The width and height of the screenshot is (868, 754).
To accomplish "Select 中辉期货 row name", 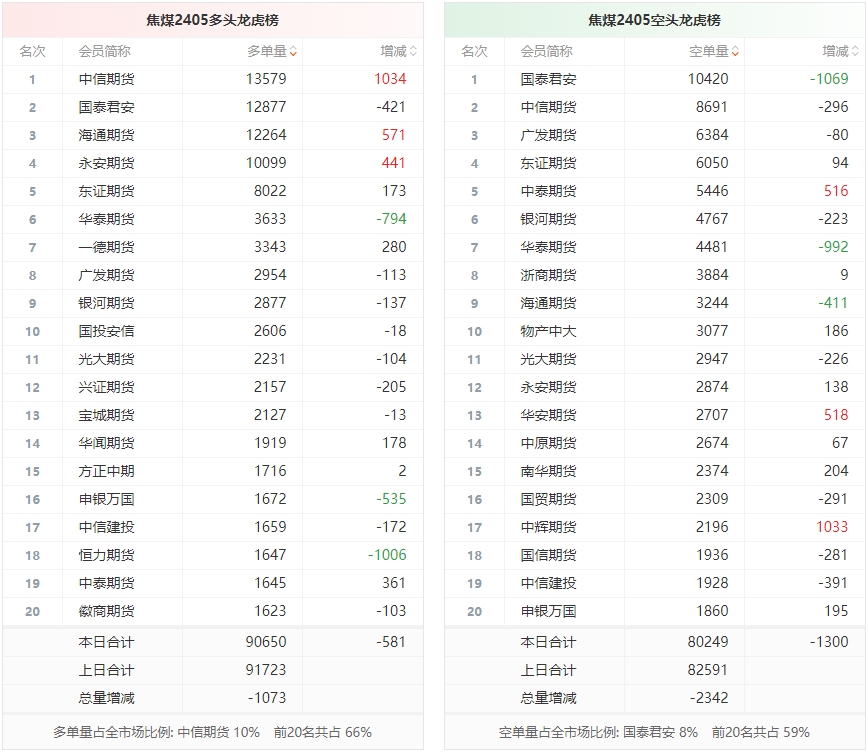I will pos(548,527).
